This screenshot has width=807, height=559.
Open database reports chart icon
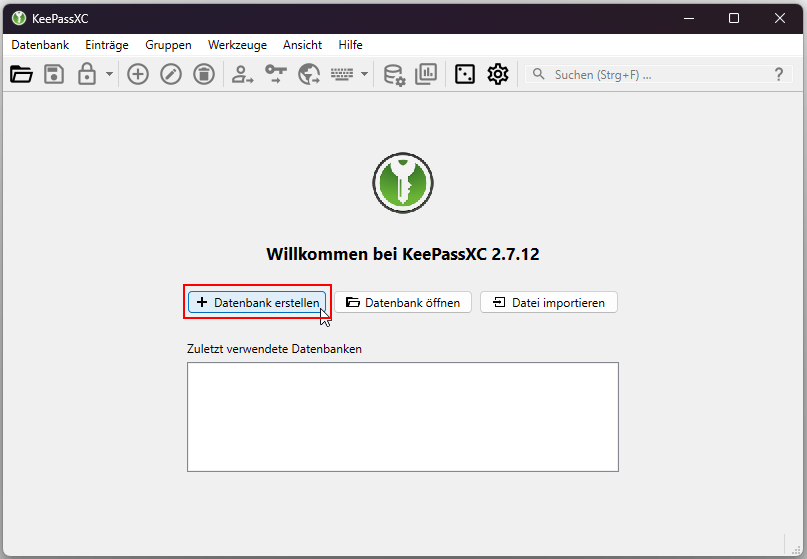tap(426, 75)
